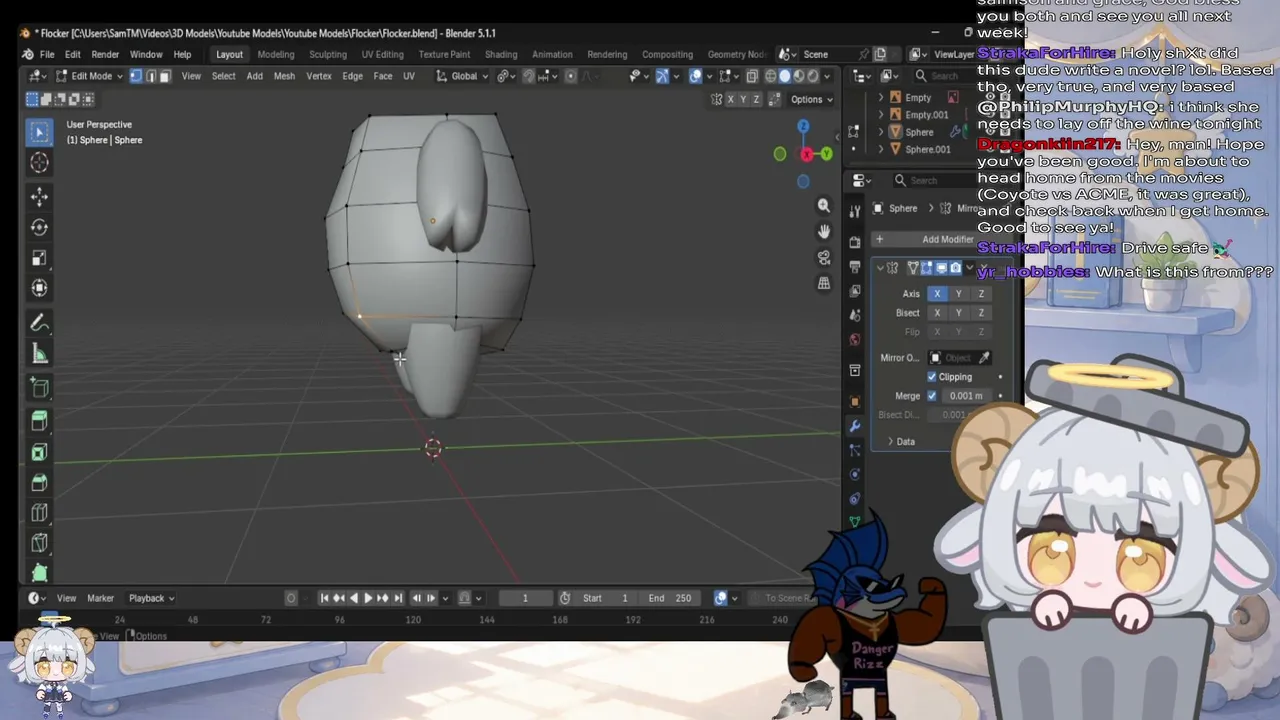
Task: Toggle proportional editing in header
Action: coord(571,76)
